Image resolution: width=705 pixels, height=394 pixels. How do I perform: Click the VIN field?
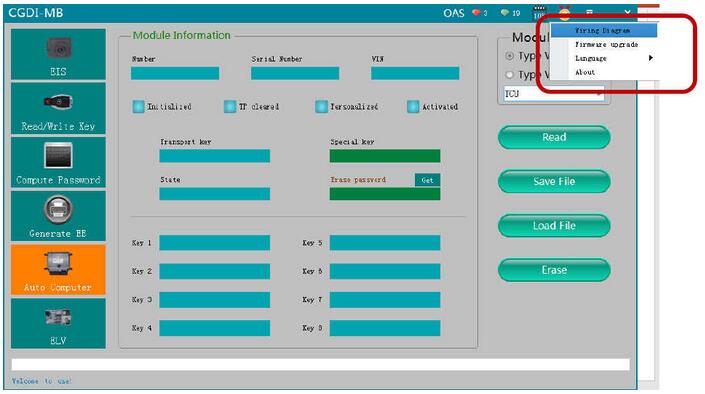coord(415,73)
